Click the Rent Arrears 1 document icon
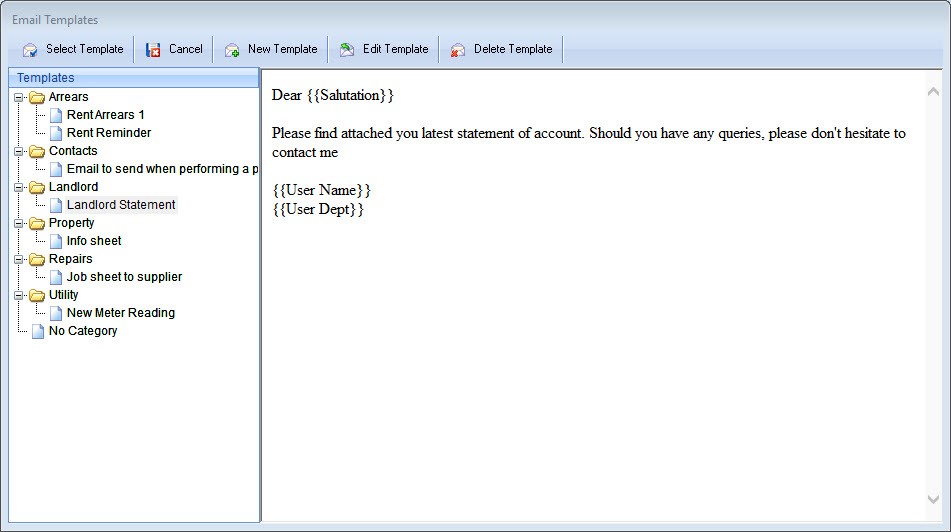 point(56,115)
